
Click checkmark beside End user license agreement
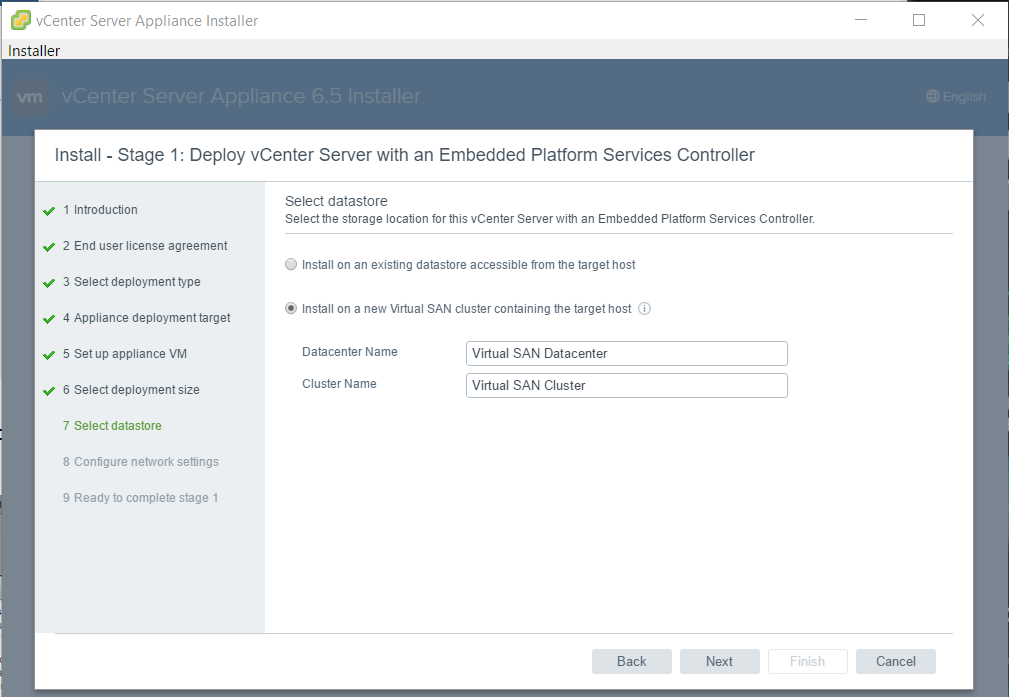tap(49, 247)
